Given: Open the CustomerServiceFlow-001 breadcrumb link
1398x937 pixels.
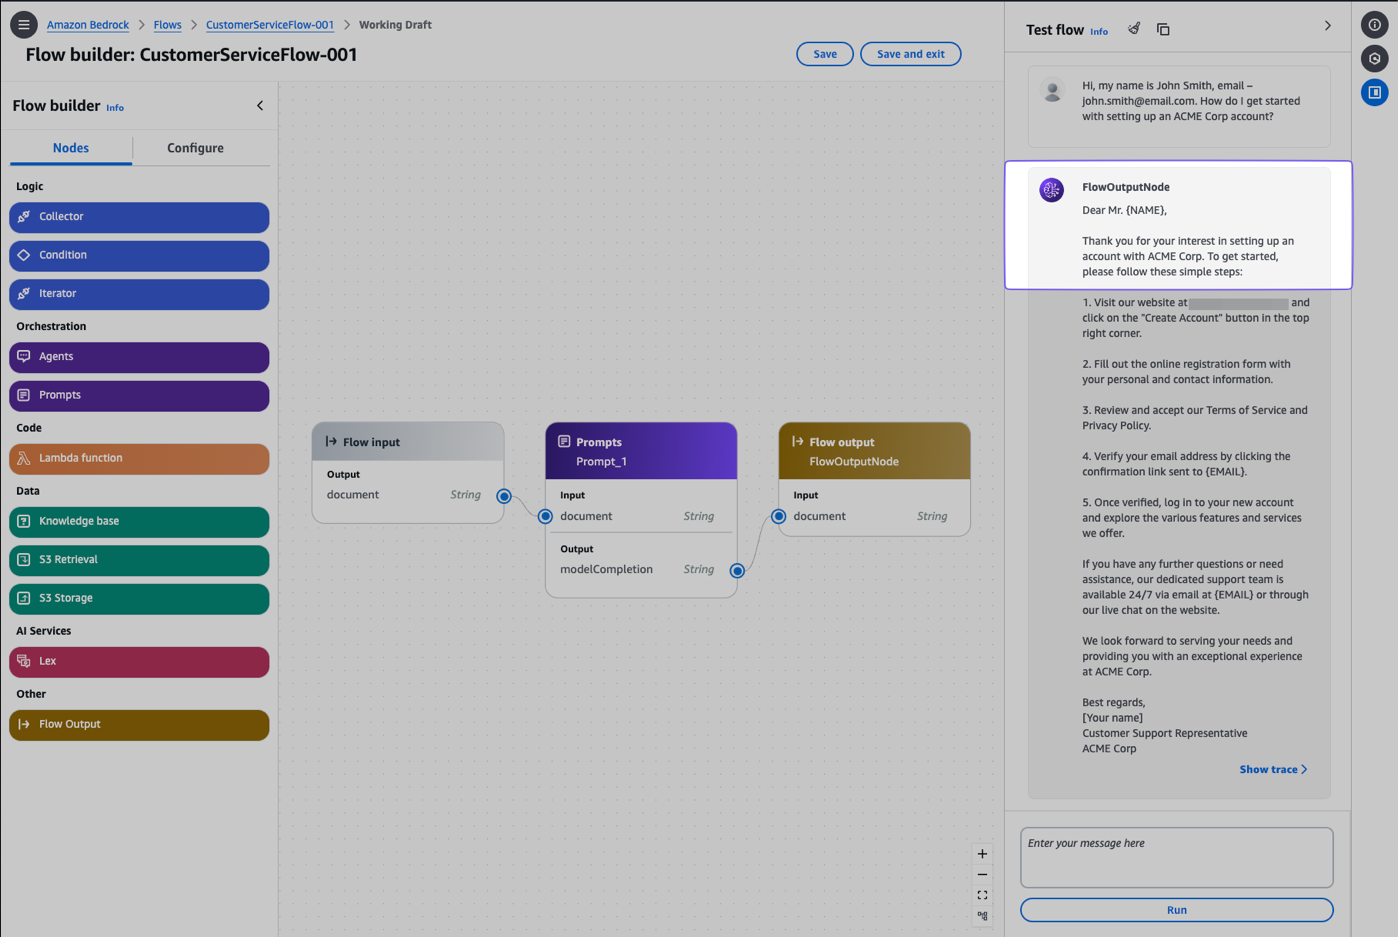Looking at the screenshot, I should coord(270,25).
